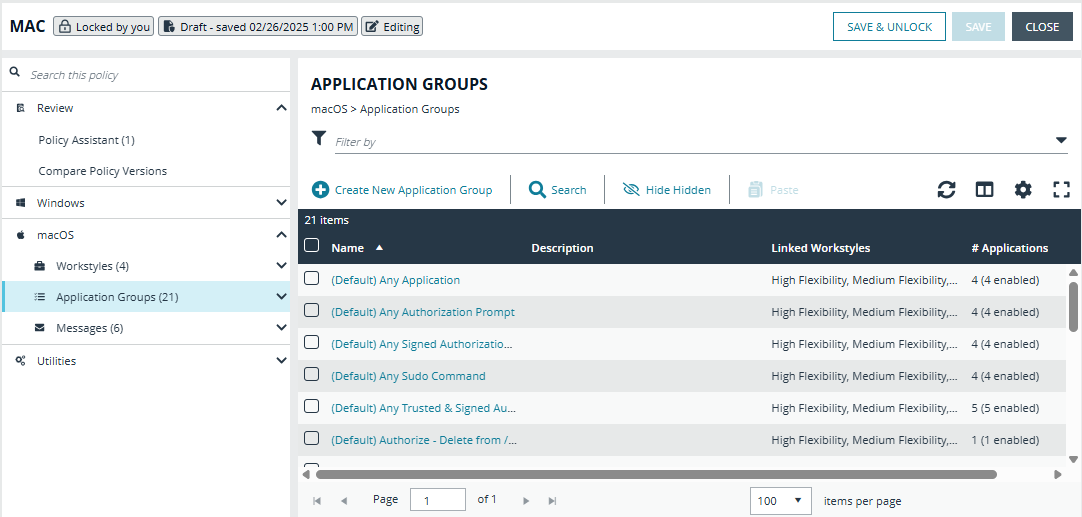Check the Any Signed Authorization row
Image resolution: width=1082 pixels, height=517 pixels.
click(x=312, y=342)
